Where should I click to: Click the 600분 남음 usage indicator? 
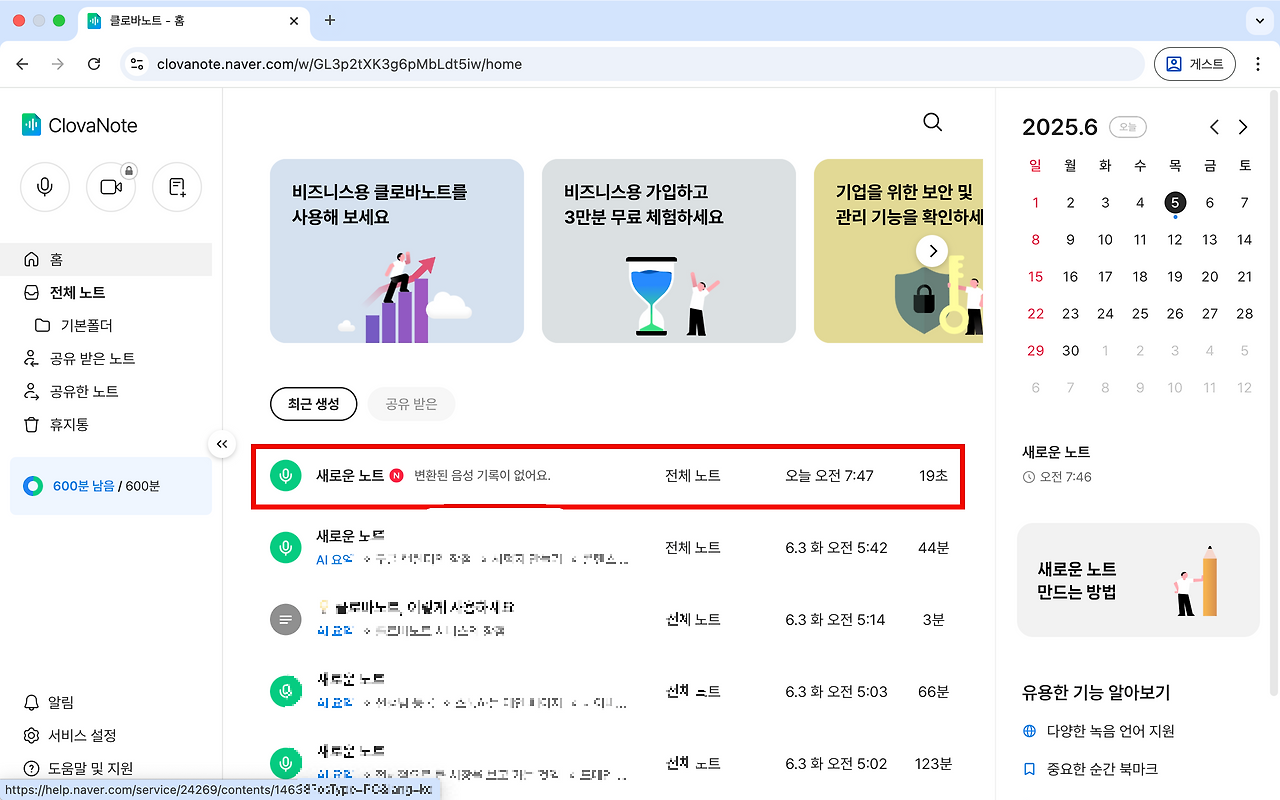[111, 486]
